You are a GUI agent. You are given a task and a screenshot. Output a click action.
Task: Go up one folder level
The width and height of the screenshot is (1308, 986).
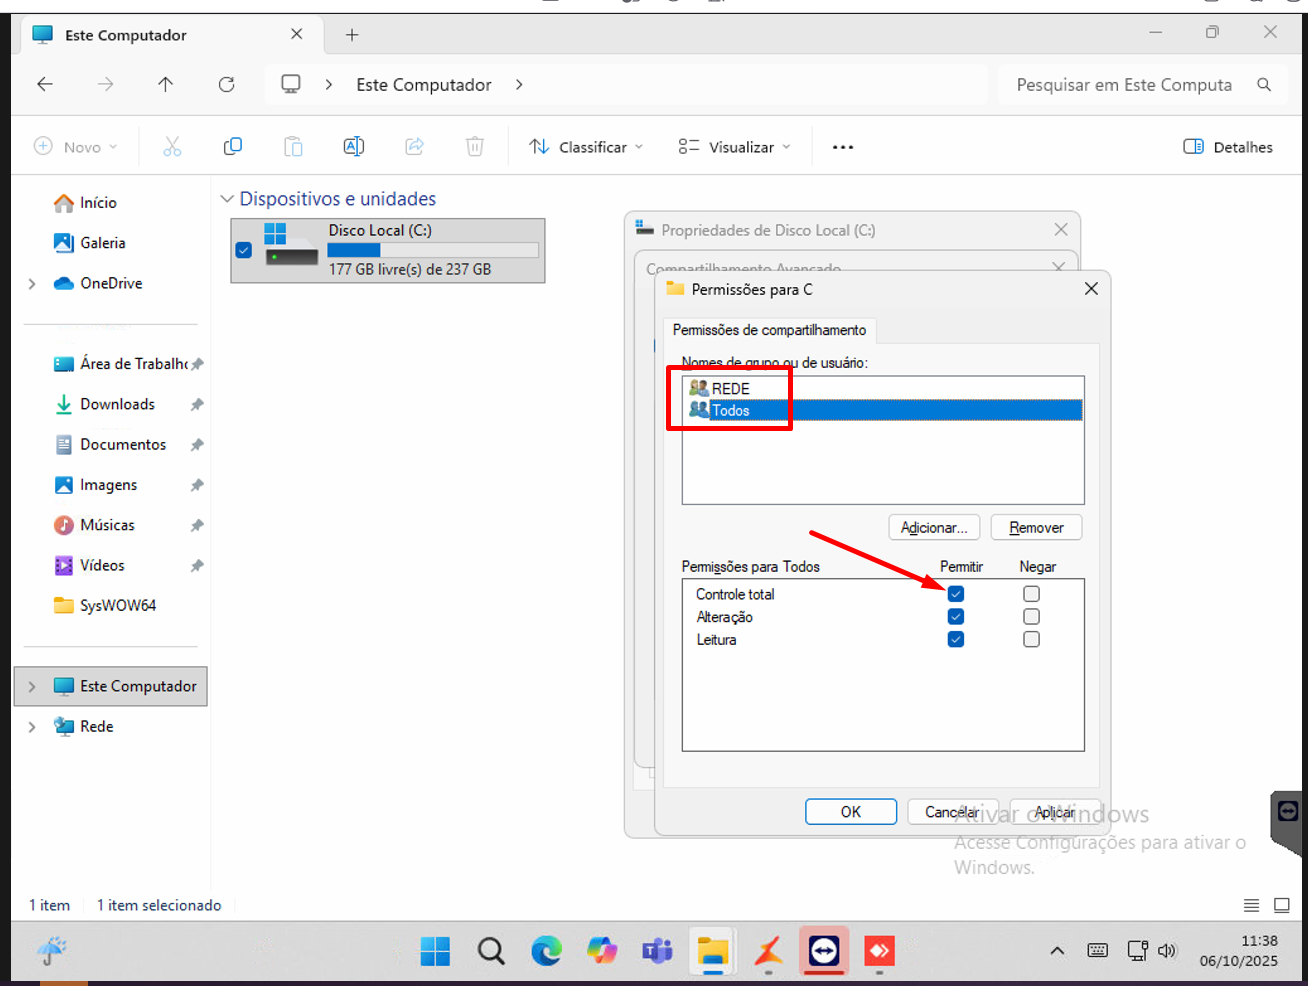pyautogui.click(x=166, y=85)
